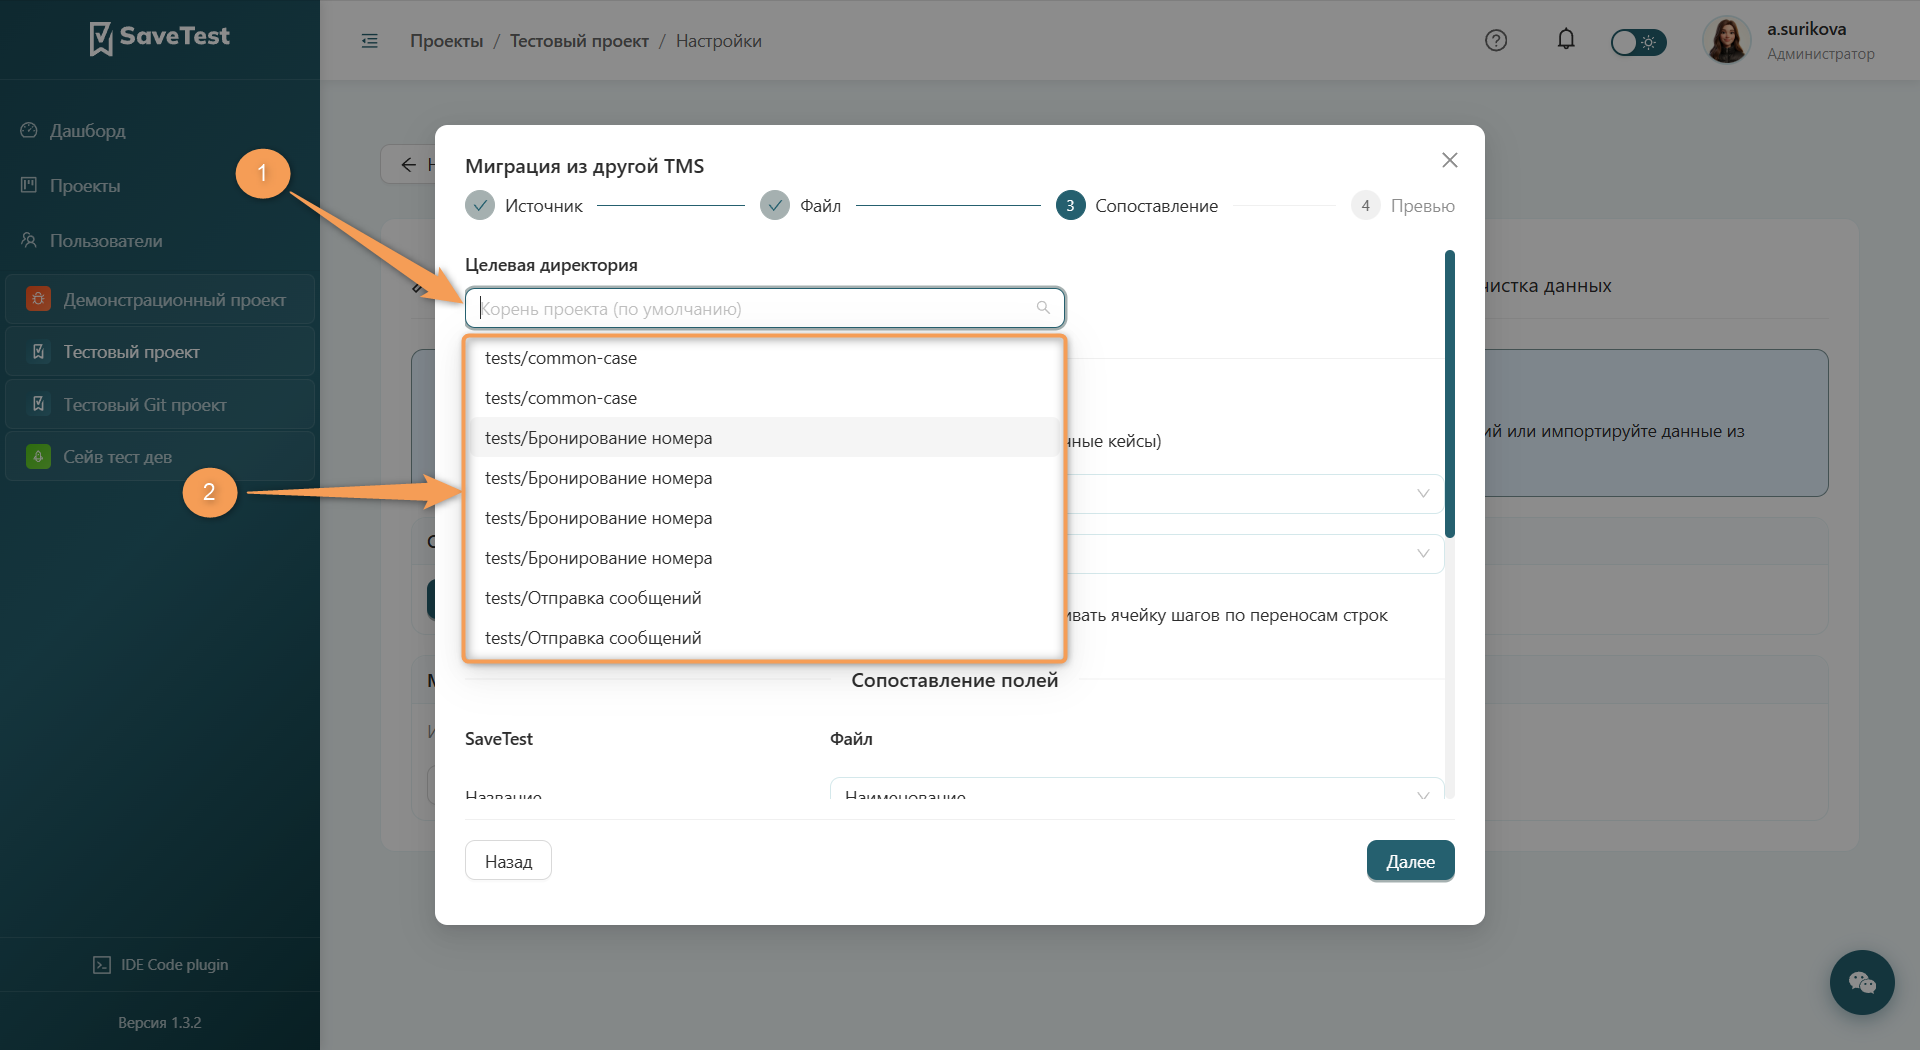Click the Далее button
Viewport: 1920px width, 1050px height.
1410,860
